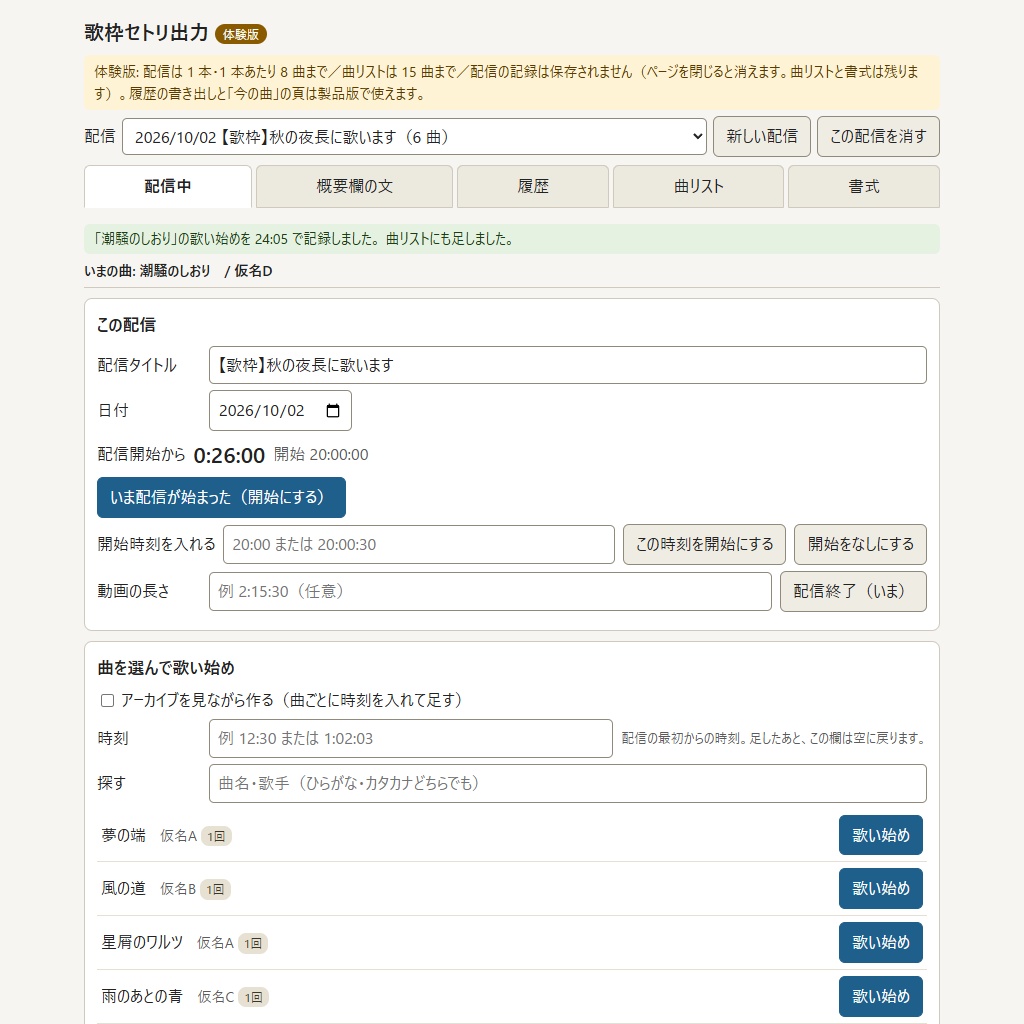Click いま配信が始まった（開始にする） button
Screen dimensions: 1024x1024
click(x=221, y=498)
